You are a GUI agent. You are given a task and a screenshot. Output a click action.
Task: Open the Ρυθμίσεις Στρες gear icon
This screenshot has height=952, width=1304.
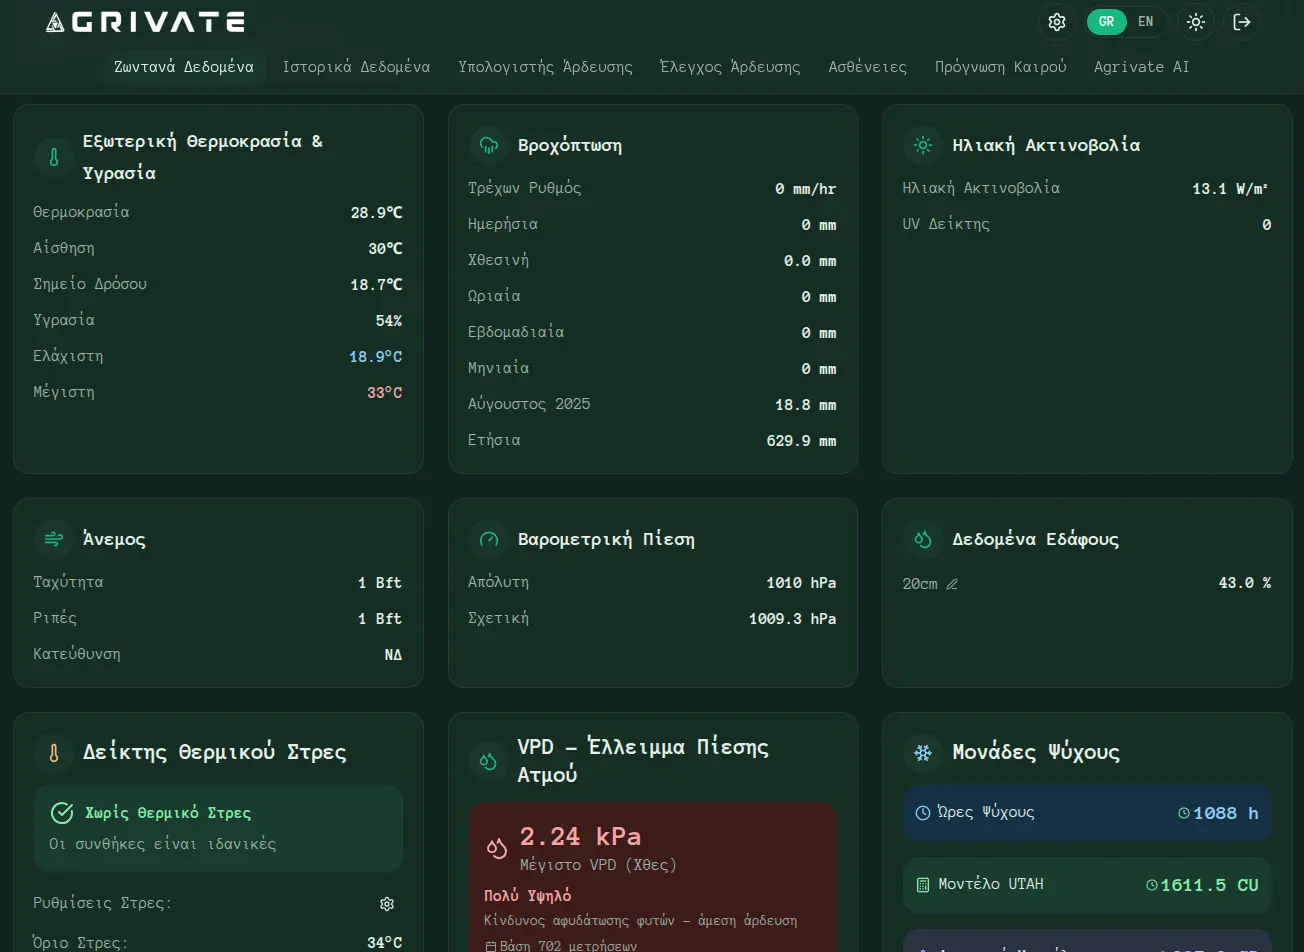(387, 904)
